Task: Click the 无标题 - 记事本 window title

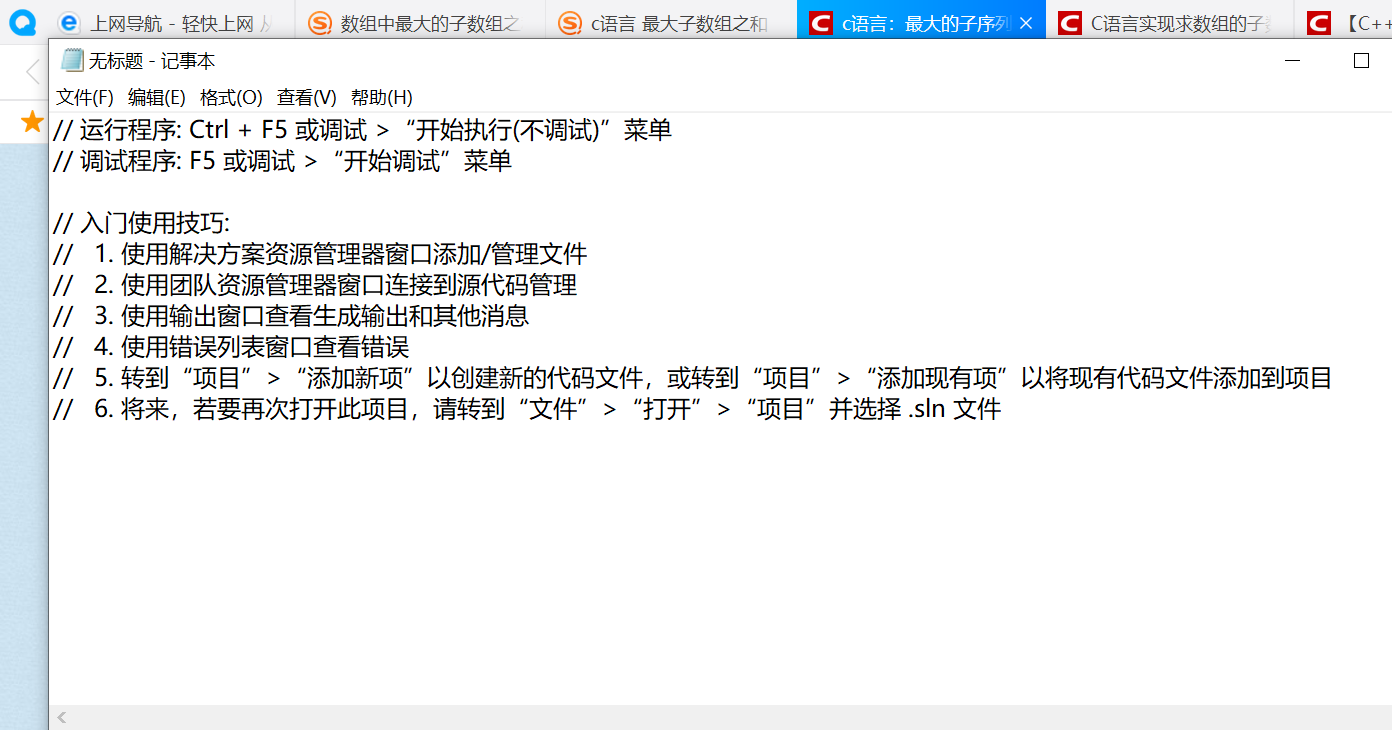Action: 152,61
